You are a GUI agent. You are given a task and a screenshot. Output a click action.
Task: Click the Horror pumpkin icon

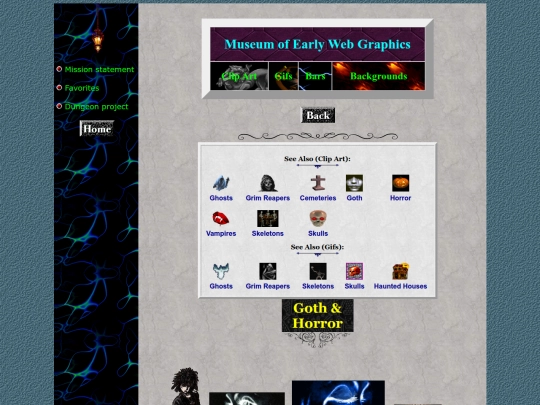click(400, 183)
